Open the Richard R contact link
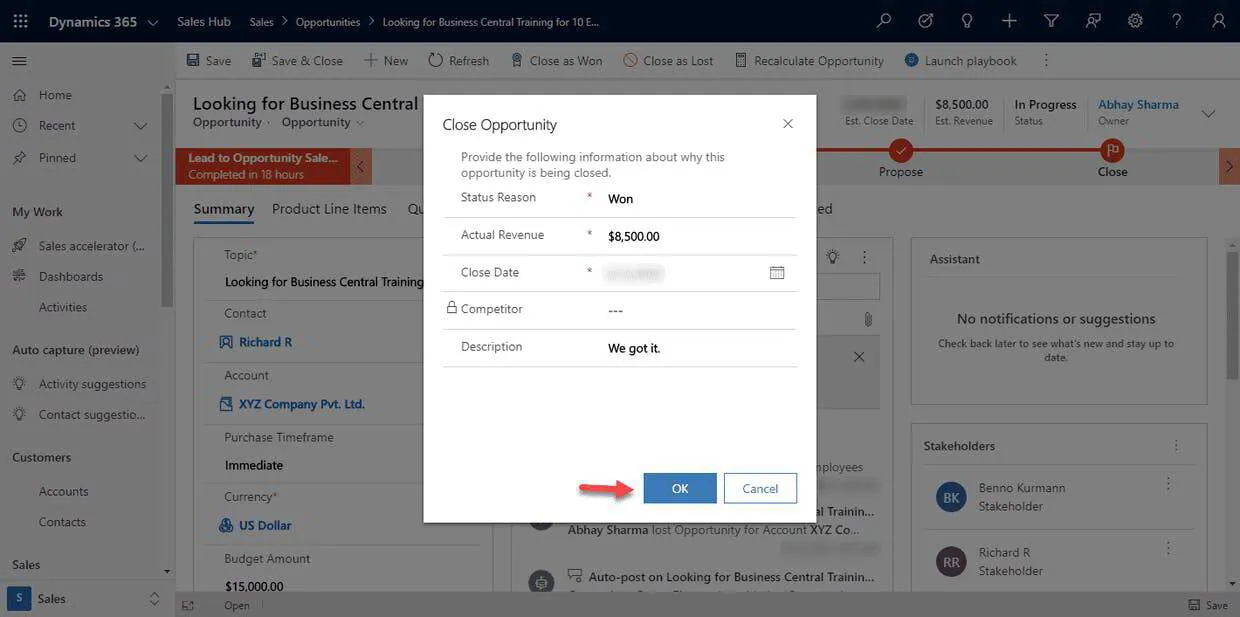This screenshot has width=1240, height=617. tap(265, 342)
